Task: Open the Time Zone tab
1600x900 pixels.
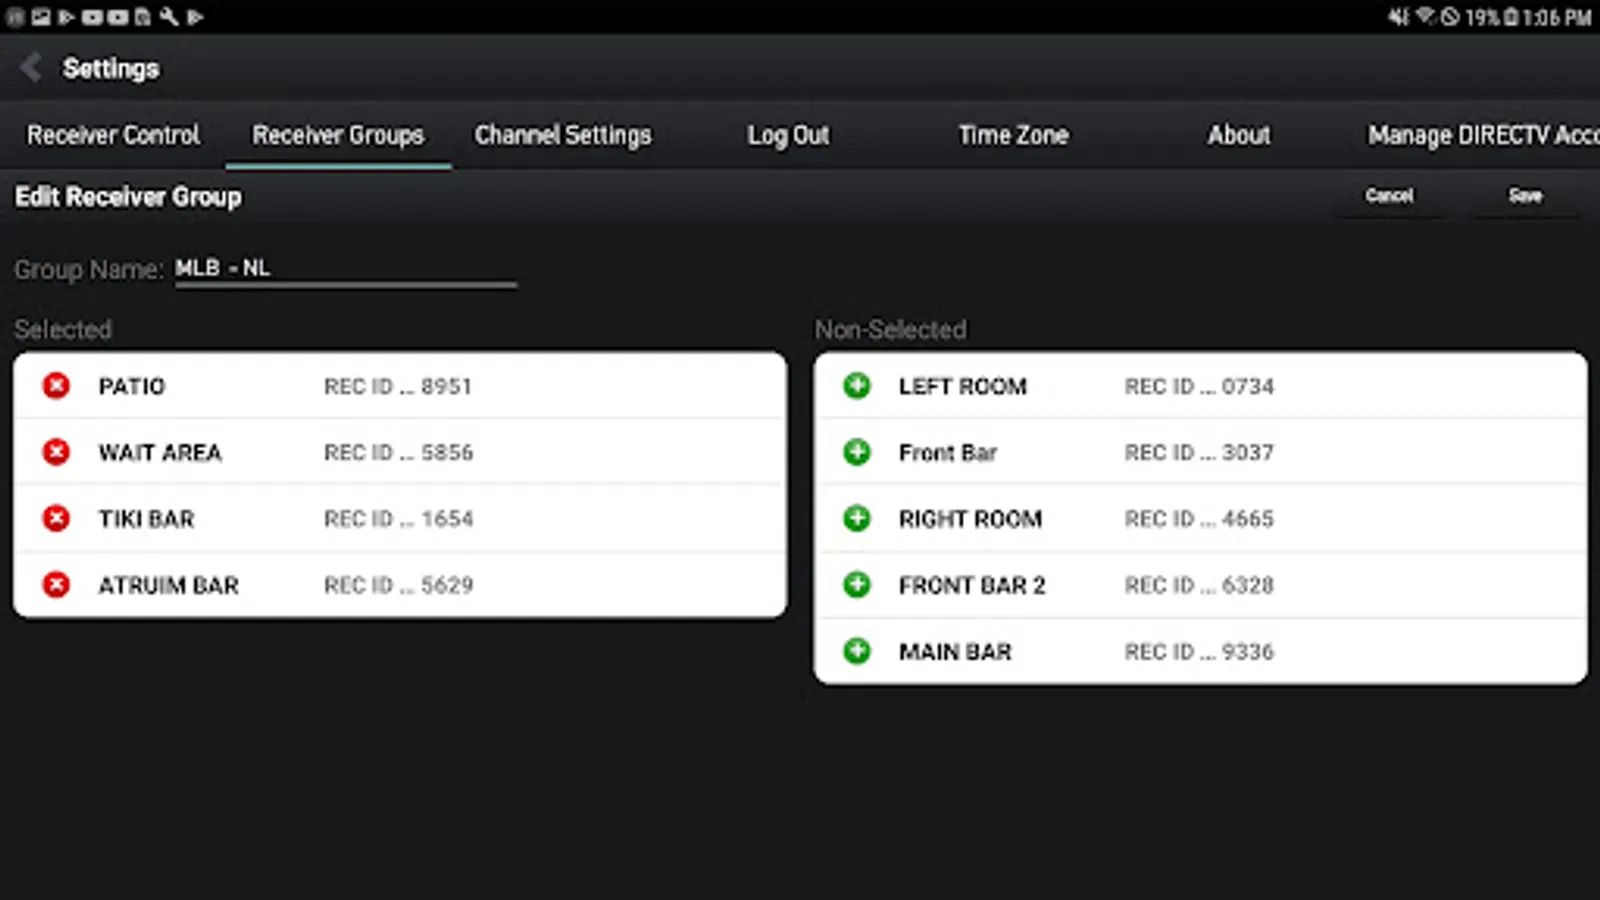Action: (1013, 135)
